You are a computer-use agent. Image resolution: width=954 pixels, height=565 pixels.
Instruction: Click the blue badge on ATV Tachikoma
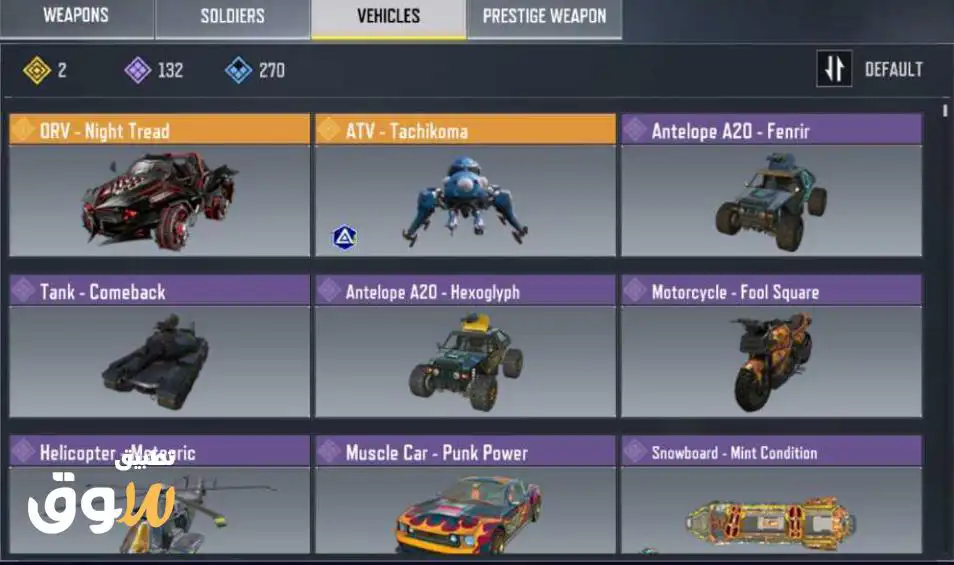344,237
